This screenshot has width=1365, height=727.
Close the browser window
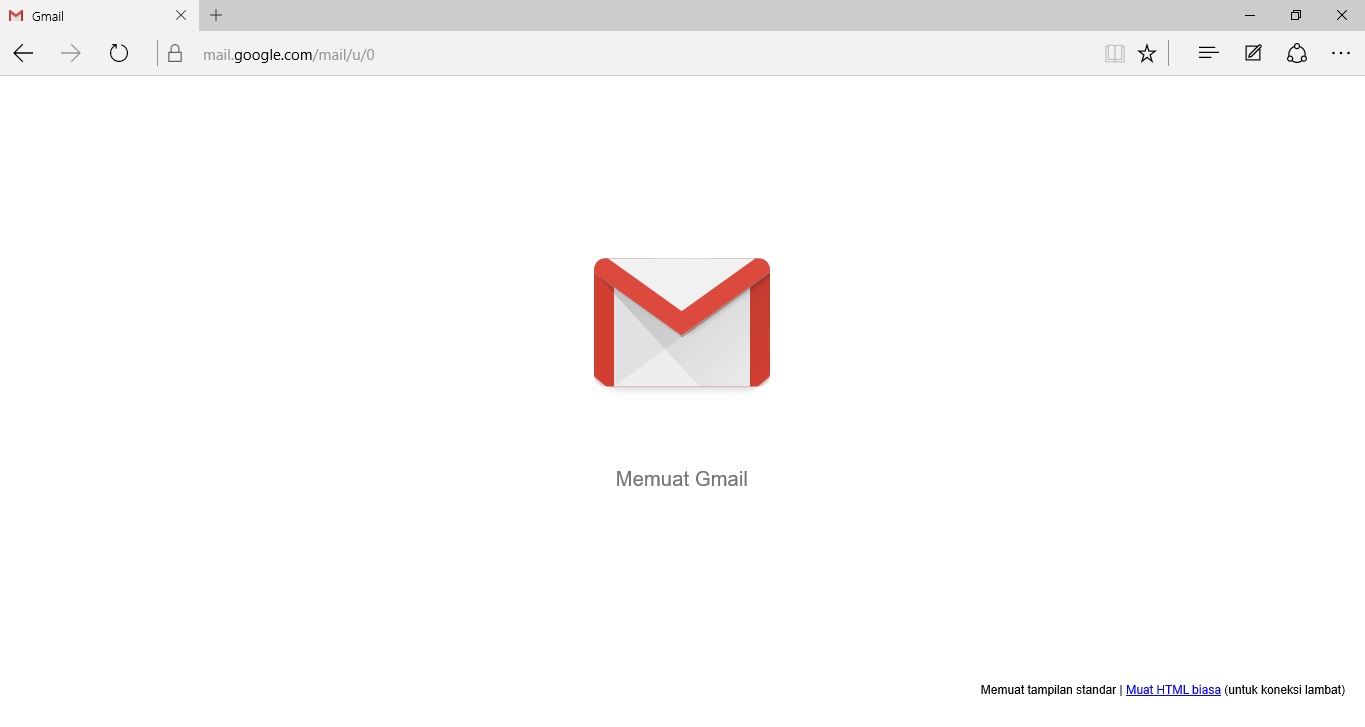click(x=1342, y=15)
